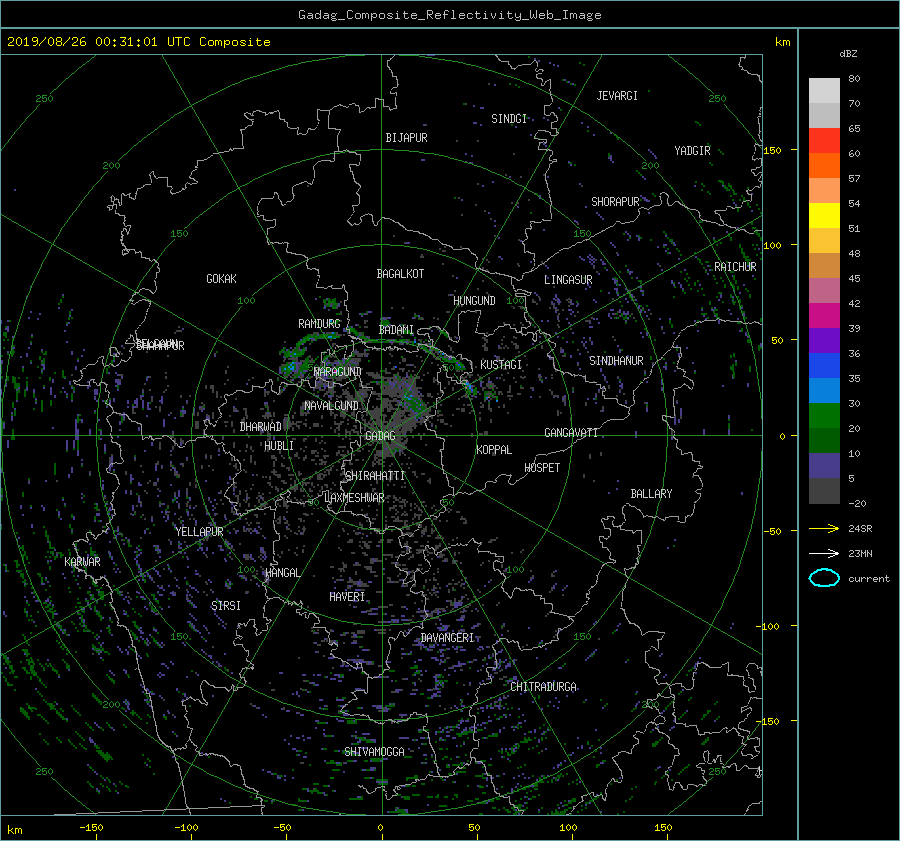Click the DHARWAD place label
Screen dimensions: 900x841
pyautogui.click(x=260, y=427)
